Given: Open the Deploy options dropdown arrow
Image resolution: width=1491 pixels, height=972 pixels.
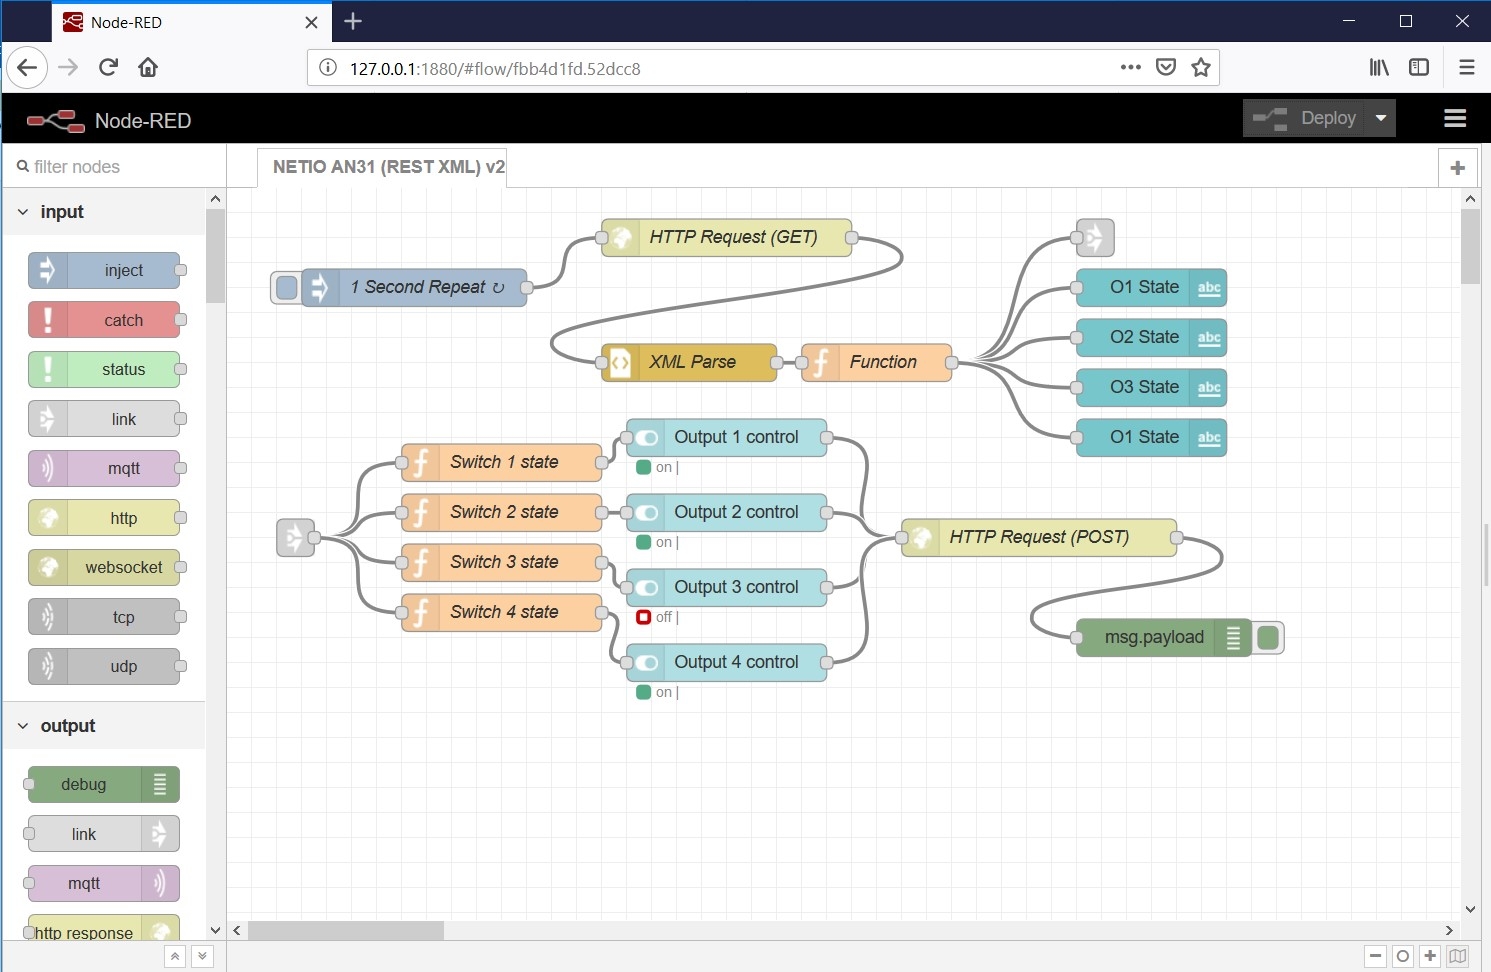Looking at the screenshot, I should tap(1381, 118).
